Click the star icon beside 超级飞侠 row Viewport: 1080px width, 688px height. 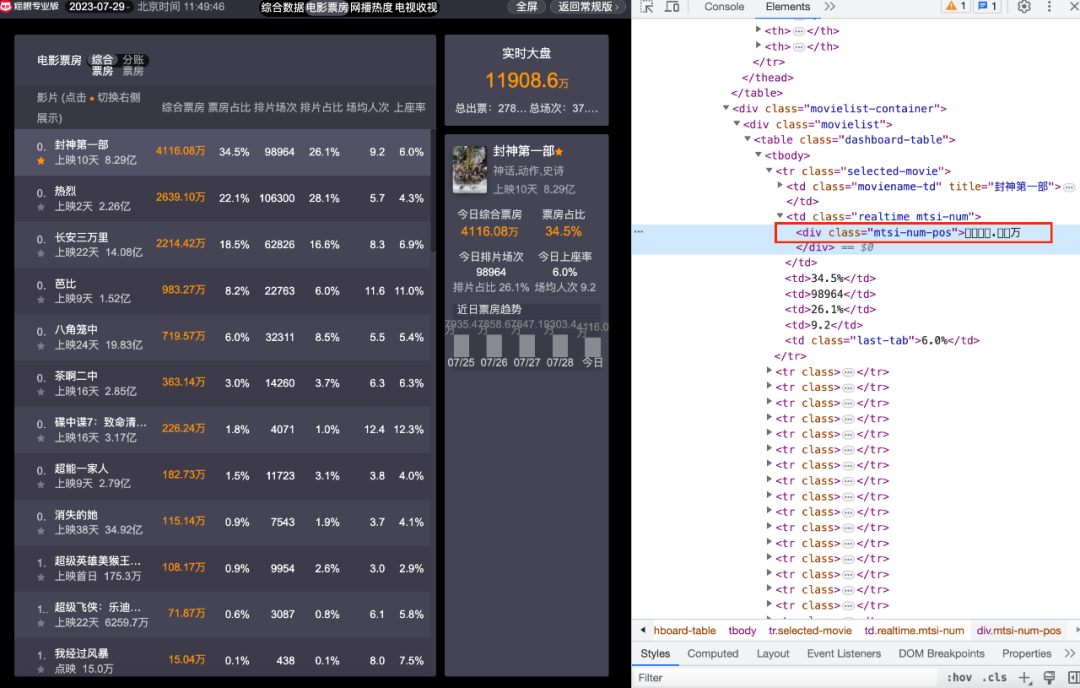tap(41, 623)
